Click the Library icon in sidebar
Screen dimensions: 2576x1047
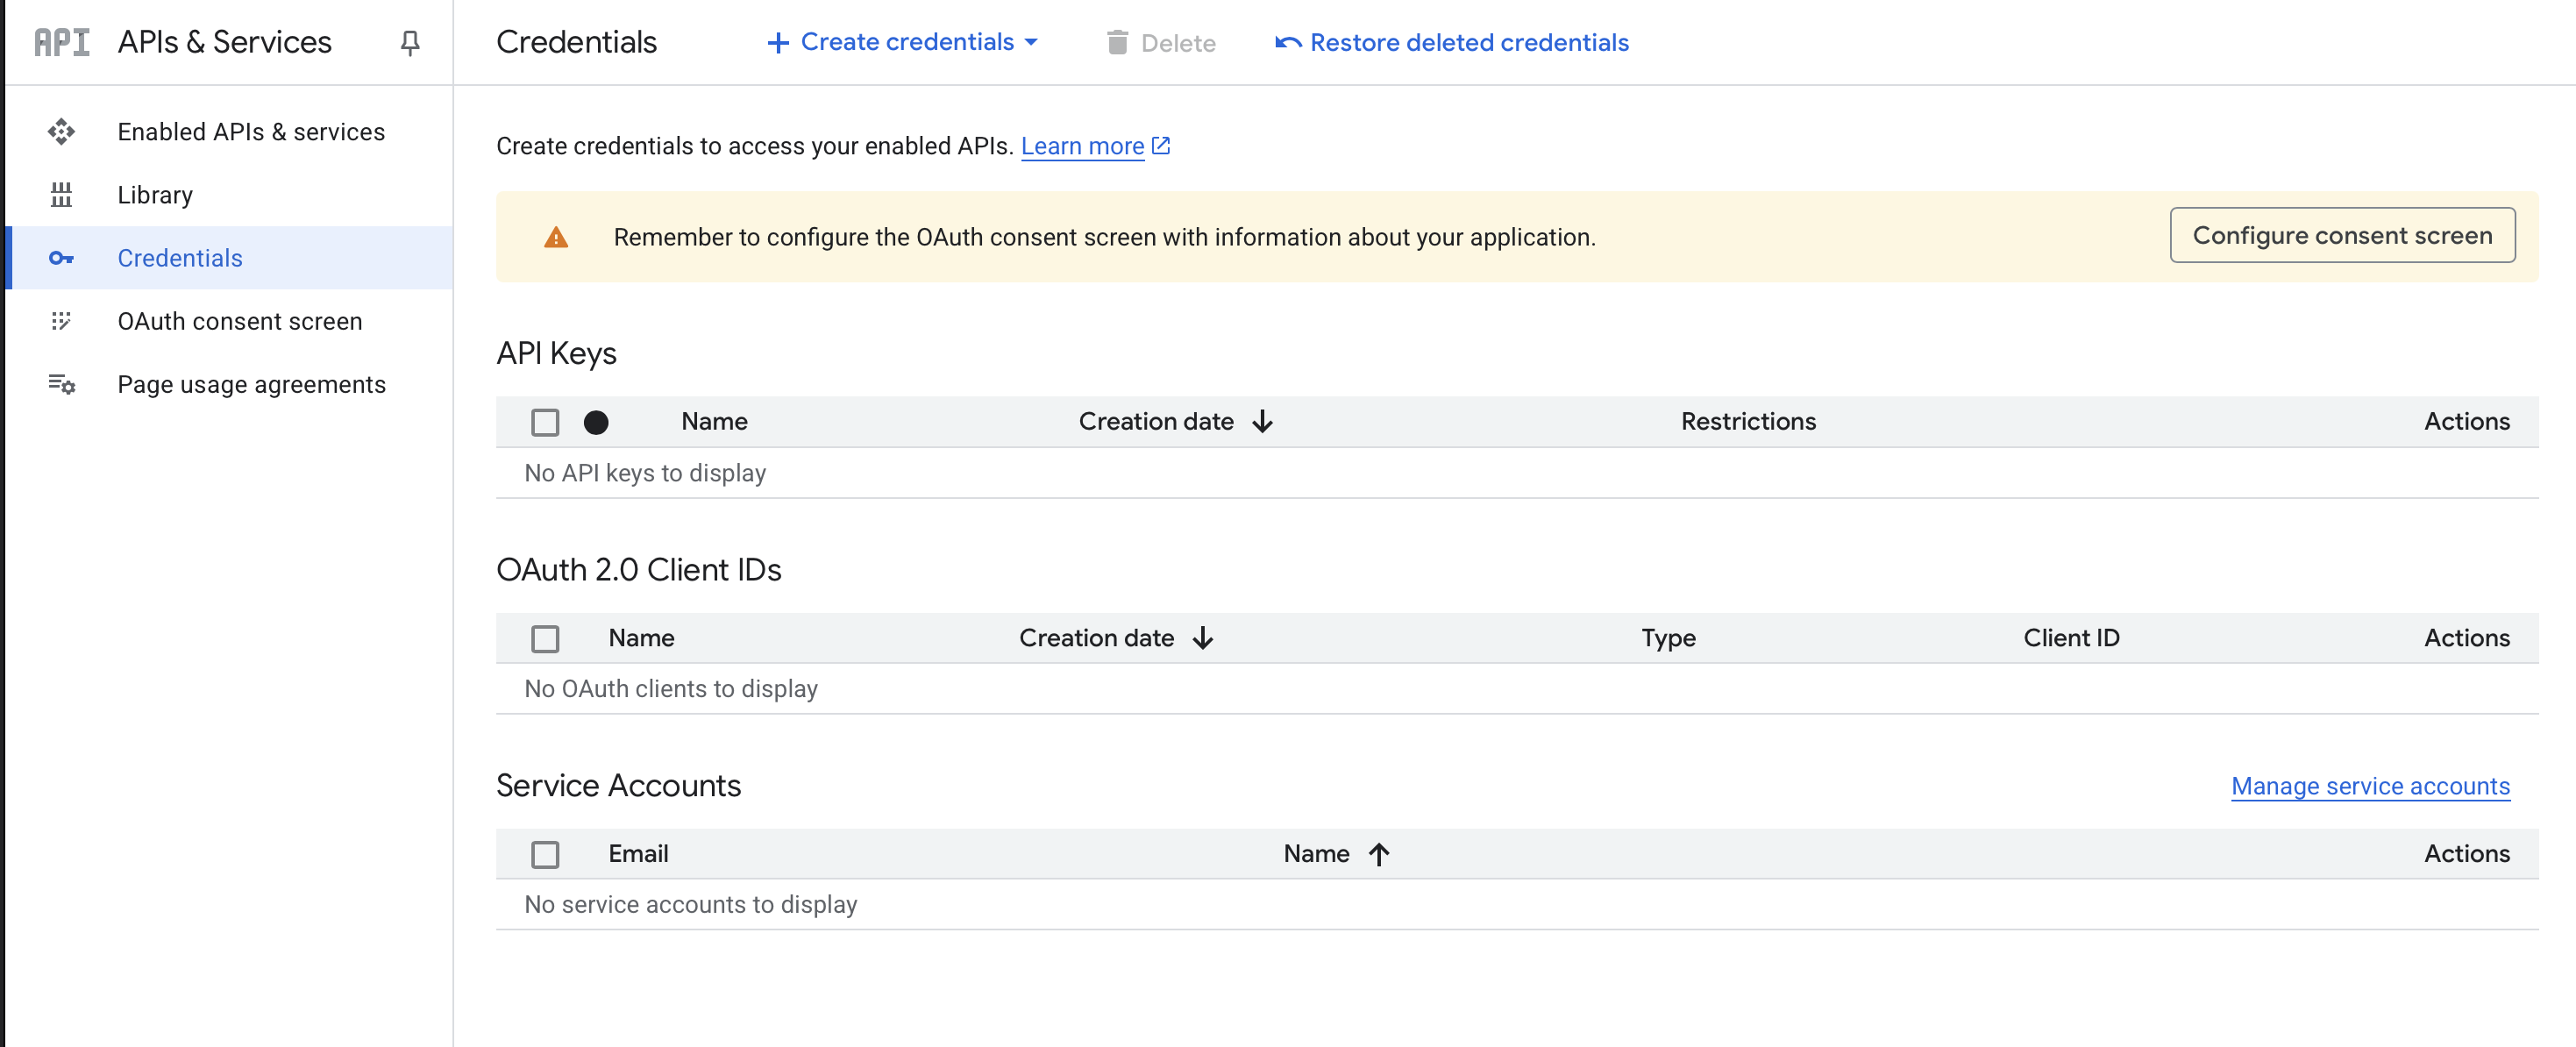click(62, 194)
